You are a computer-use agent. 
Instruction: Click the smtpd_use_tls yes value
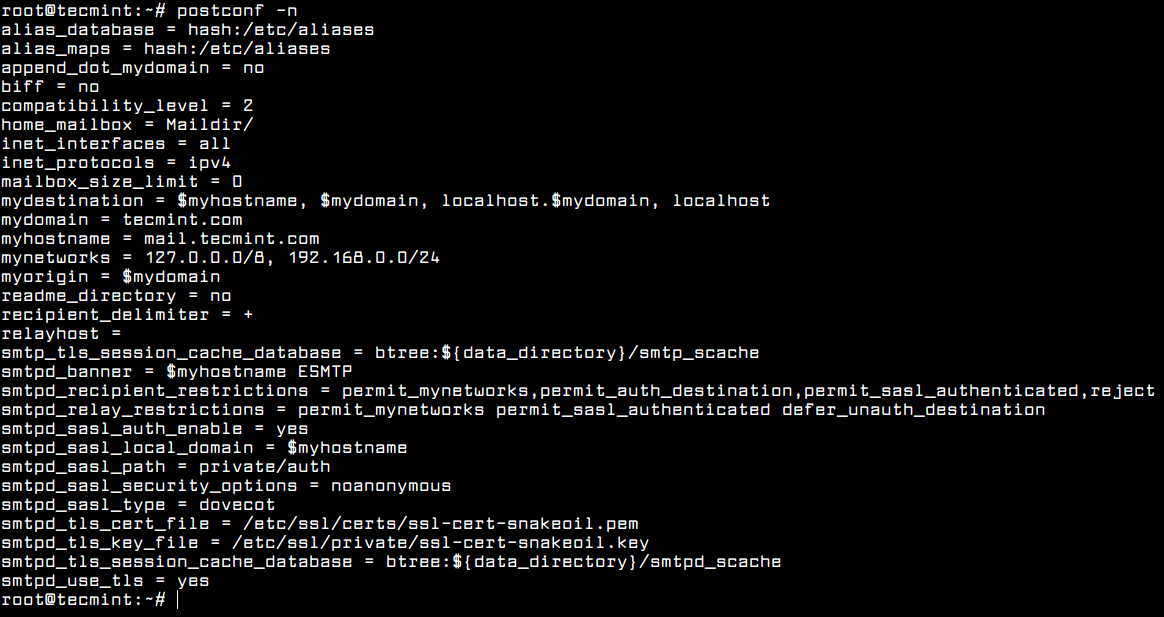click(193, 581)
